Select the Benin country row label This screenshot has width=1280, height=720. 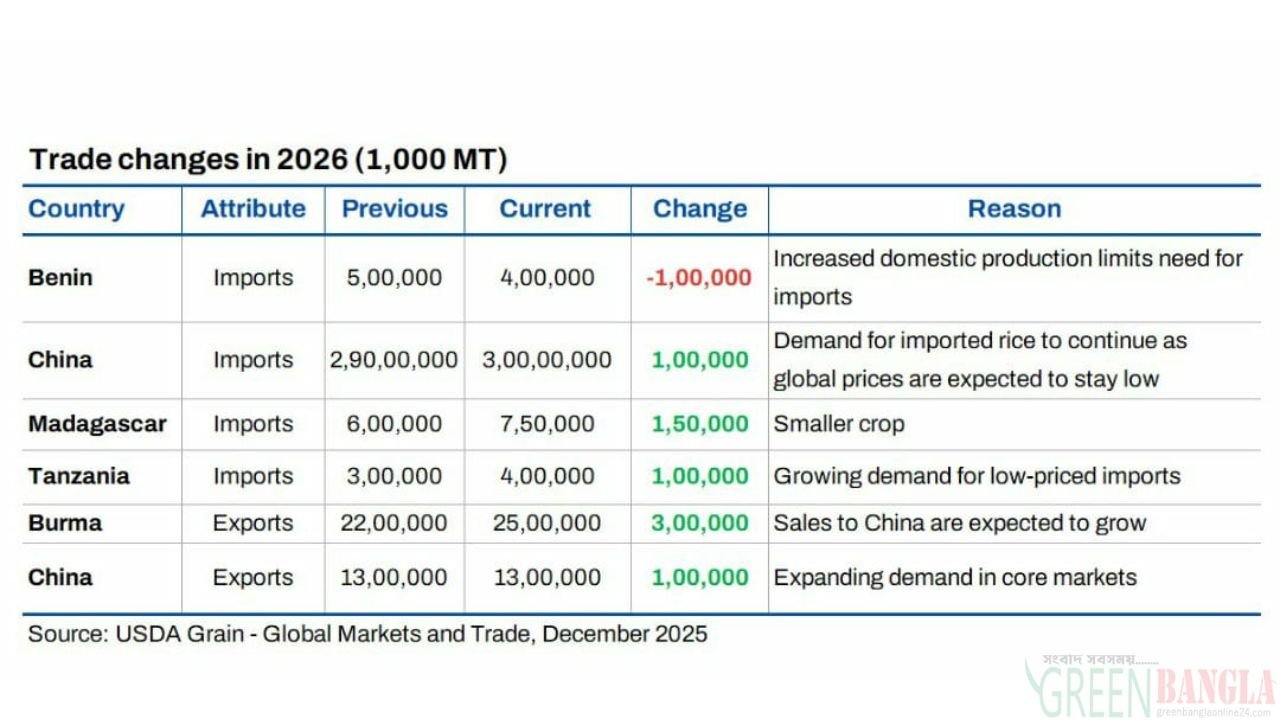click(x=60, y=277)
